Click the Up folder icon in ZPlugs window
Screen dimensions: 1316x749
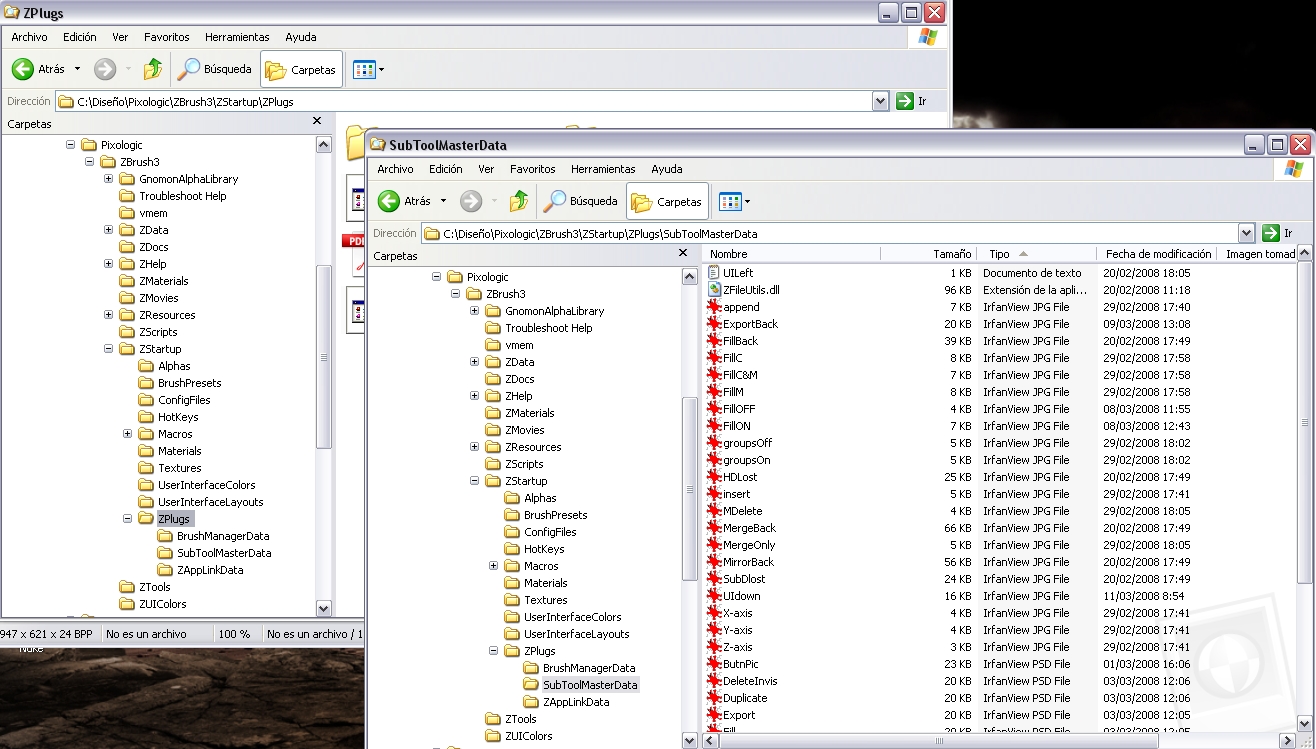[x=152, y=69]
